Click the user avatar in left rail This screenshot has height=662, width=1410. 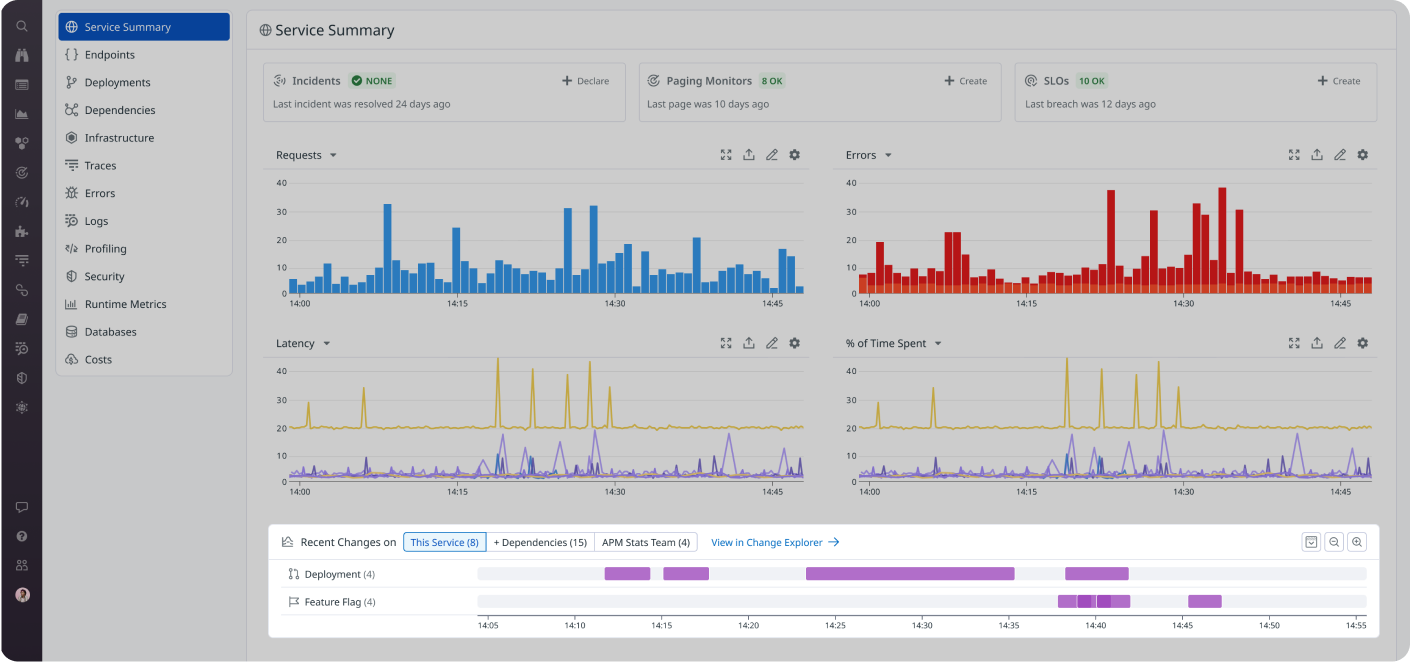tap(22, 595)
